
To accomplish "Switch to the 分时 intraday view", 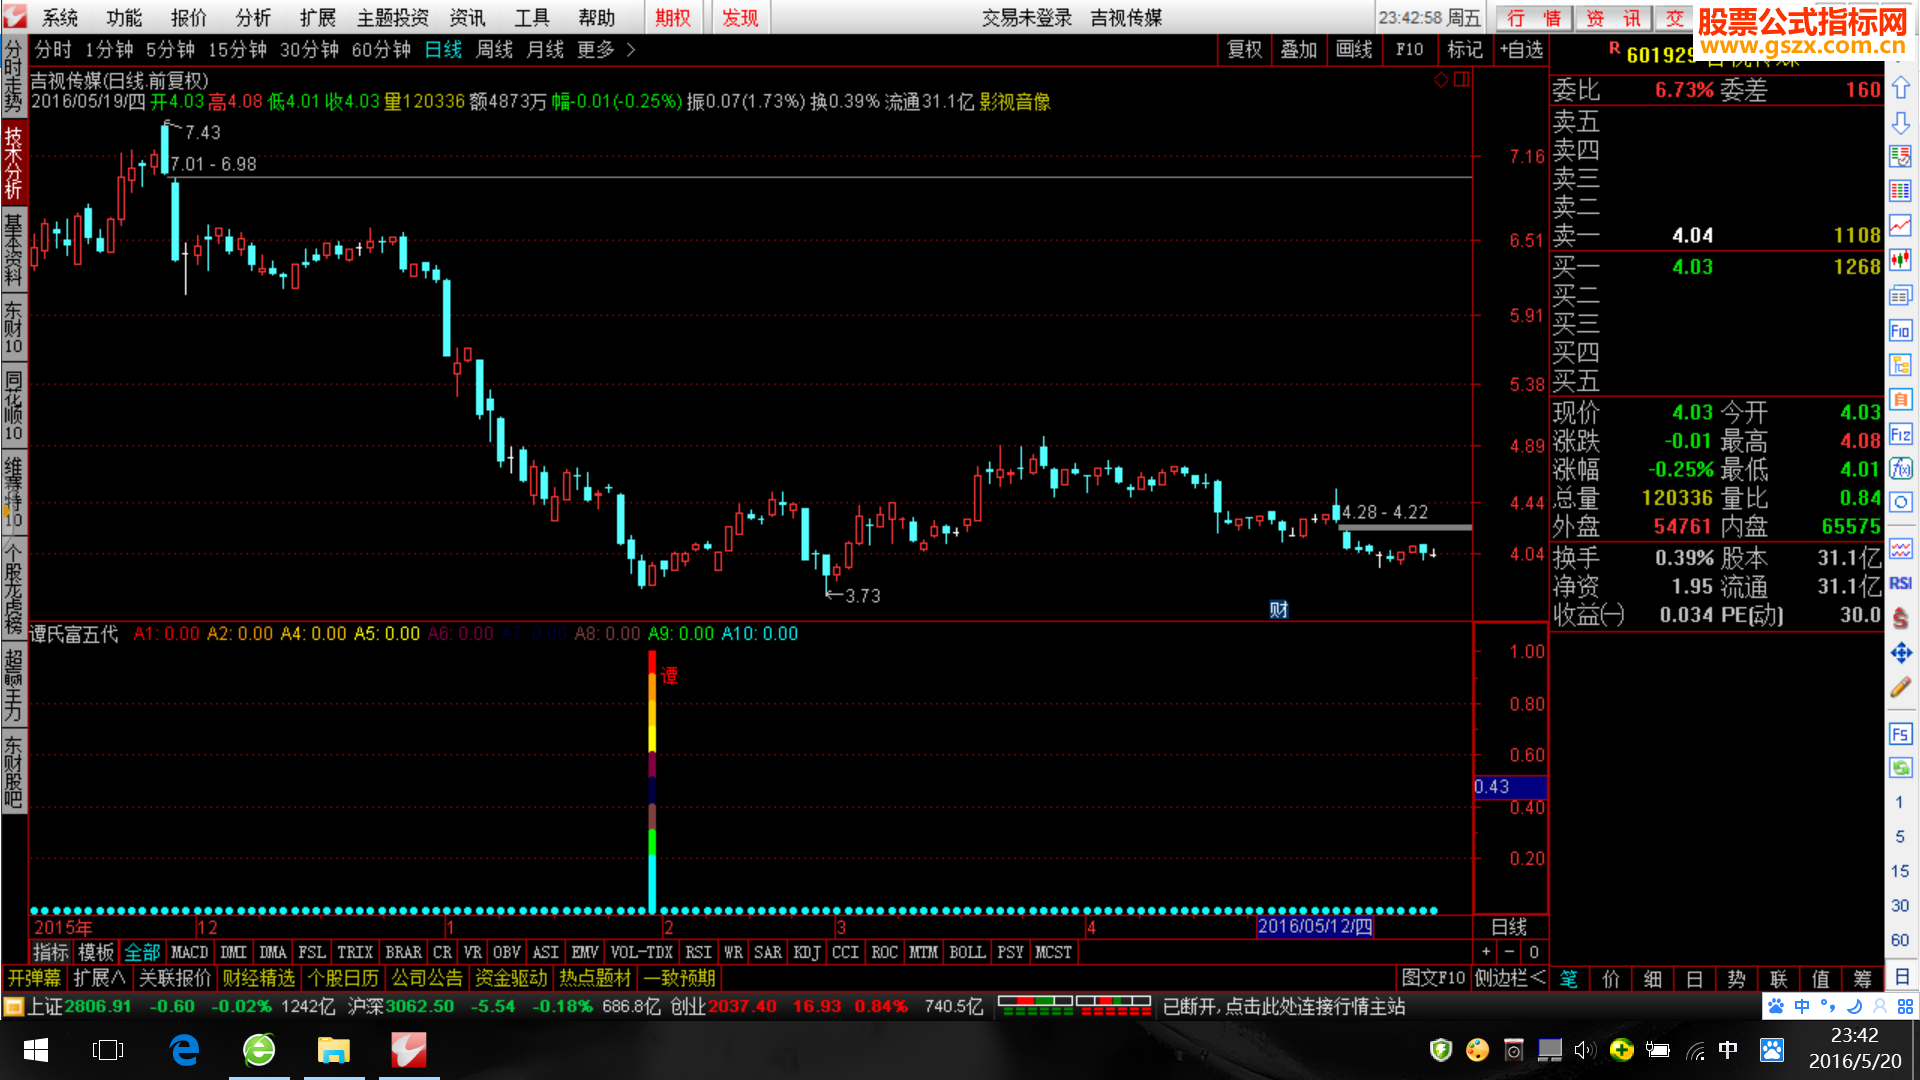I will 53,50.
